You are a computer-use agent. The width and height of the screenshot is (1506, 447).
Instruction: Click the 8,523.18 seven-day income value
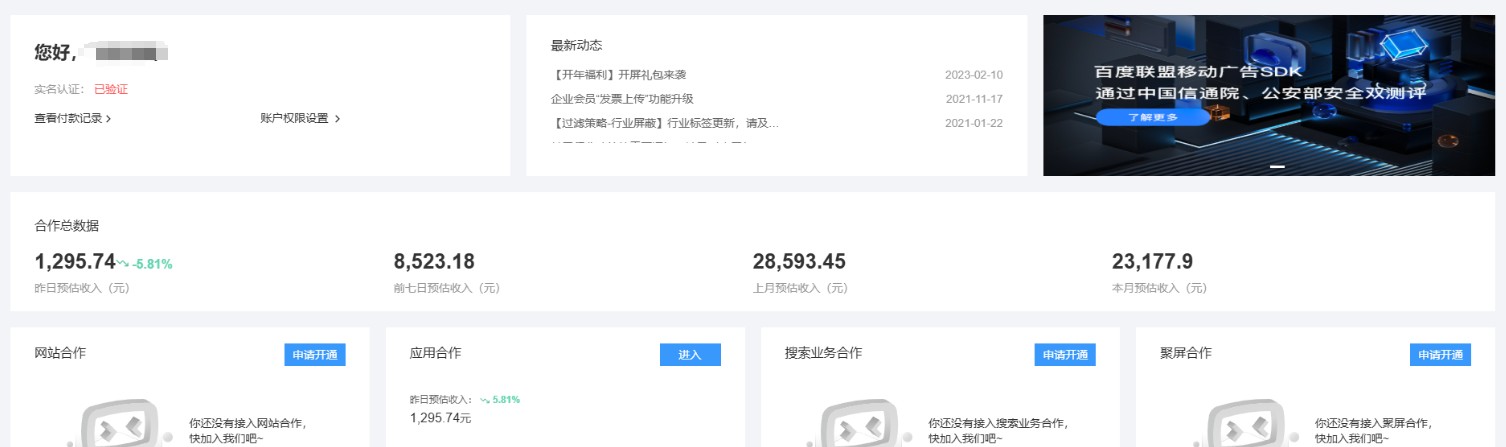point(434,262)
